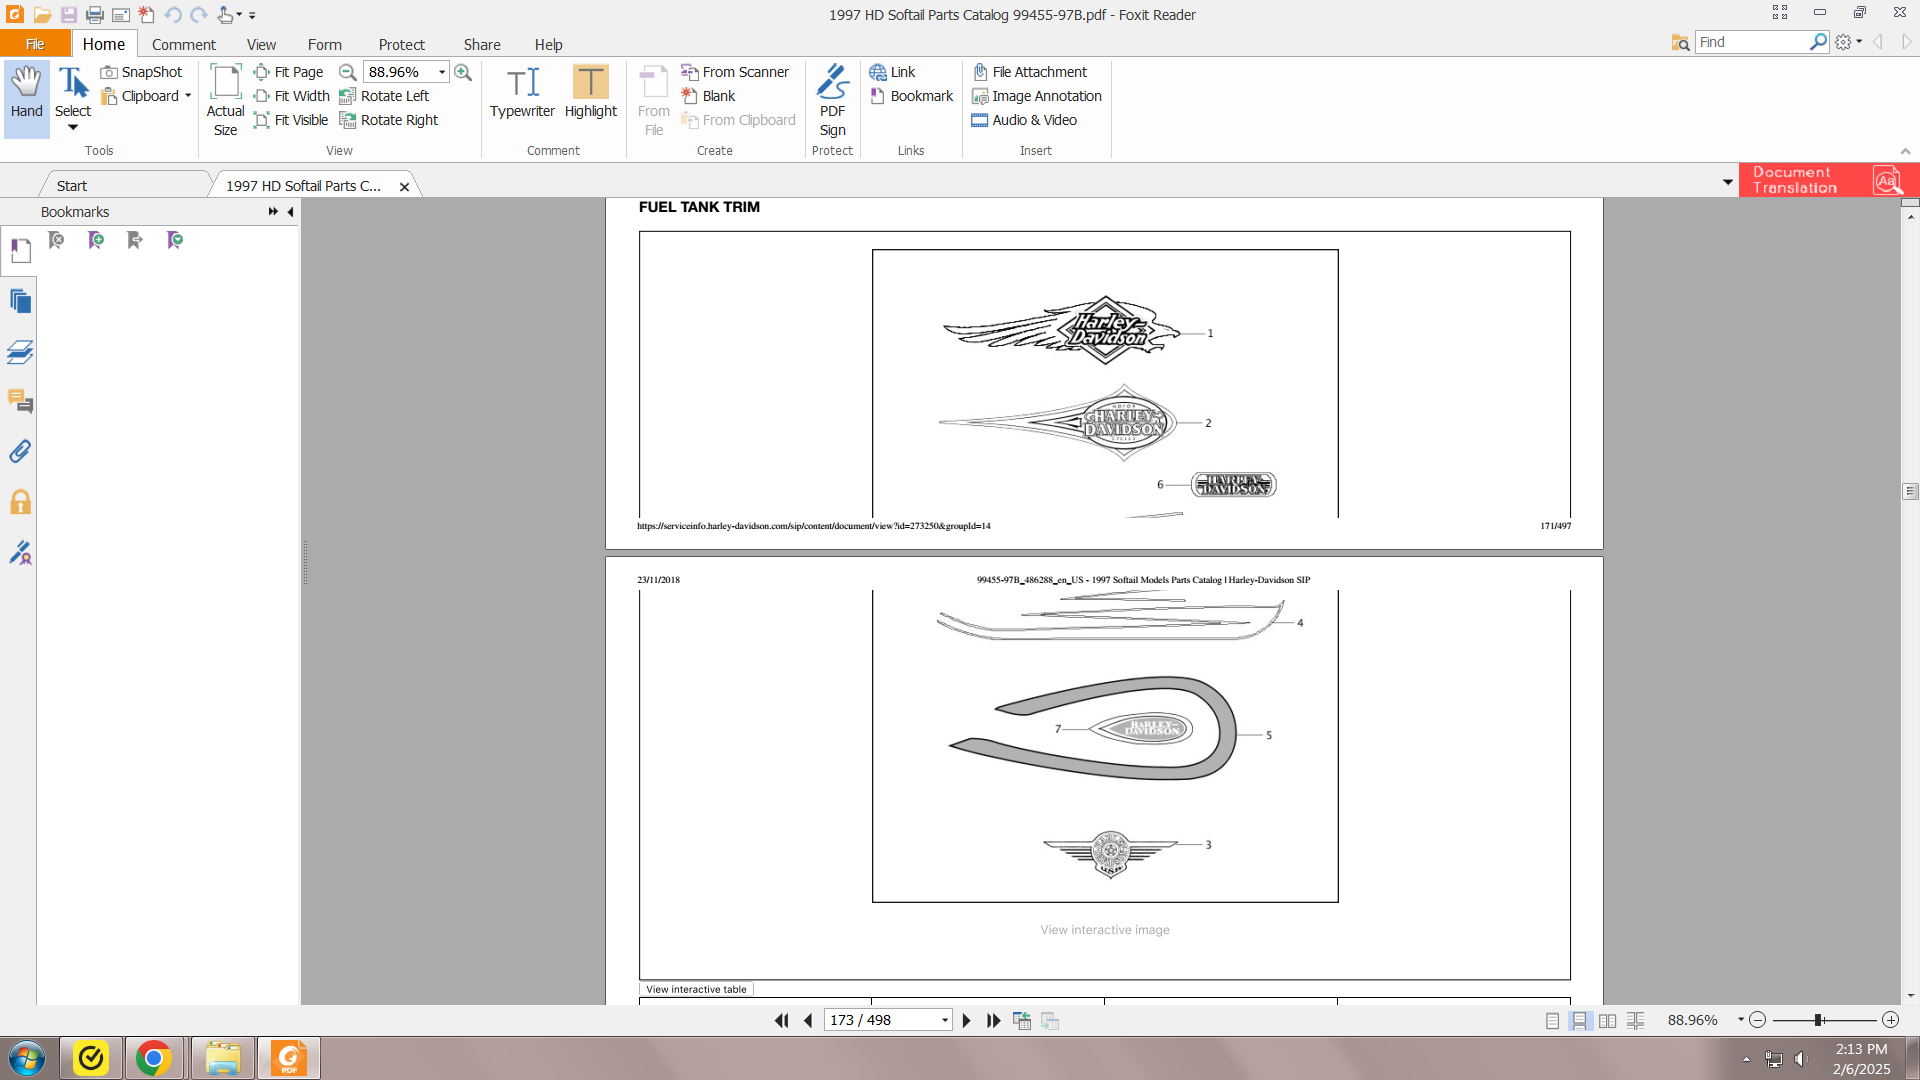Open the Security panel lock icon
Screen dimensions: 1920x1080
coord(20,502)
